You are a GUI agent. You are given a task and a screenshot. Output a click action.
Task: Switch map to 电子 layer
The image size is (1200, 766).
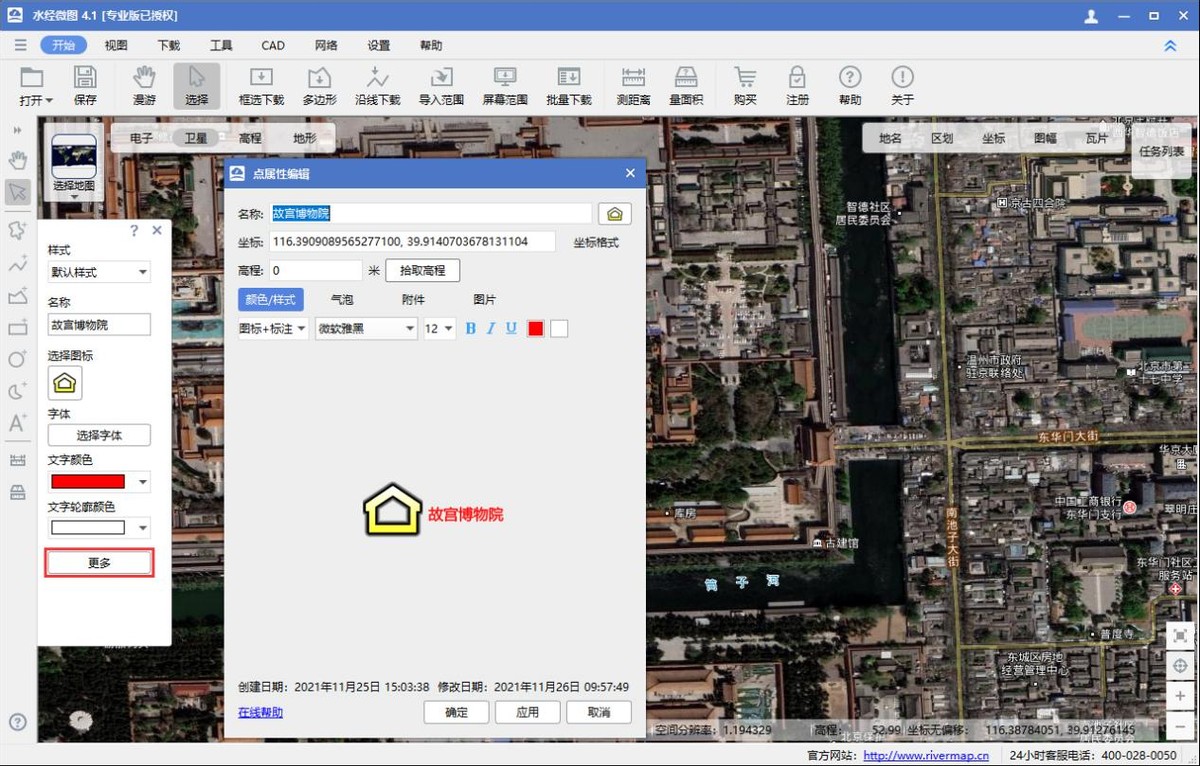tap(142, 138)
